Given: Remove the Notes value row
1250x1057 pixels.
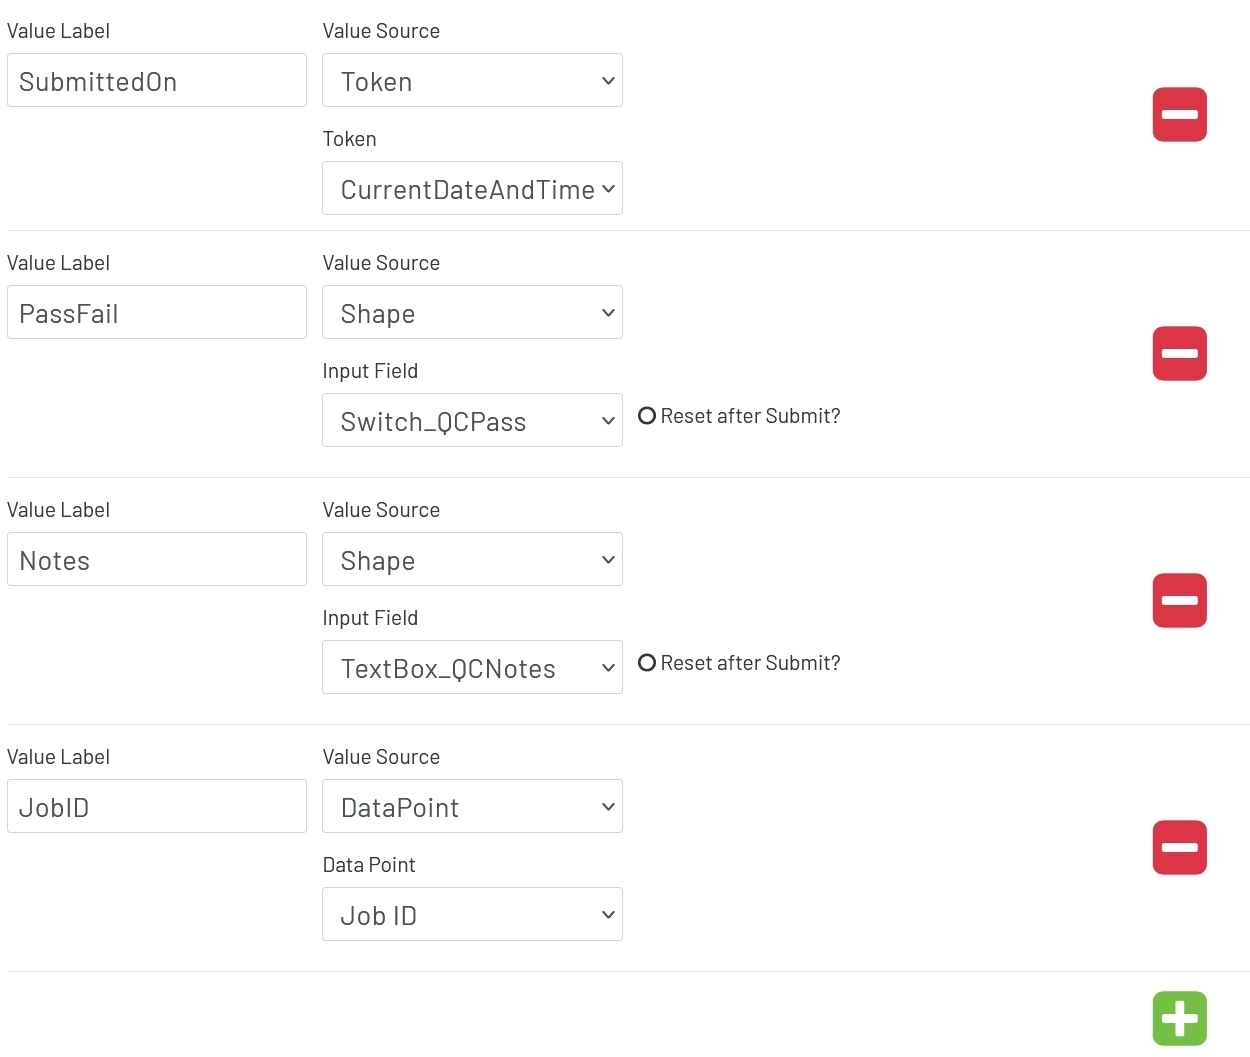Looking at the screenshot, I should tap(1180, 600).
